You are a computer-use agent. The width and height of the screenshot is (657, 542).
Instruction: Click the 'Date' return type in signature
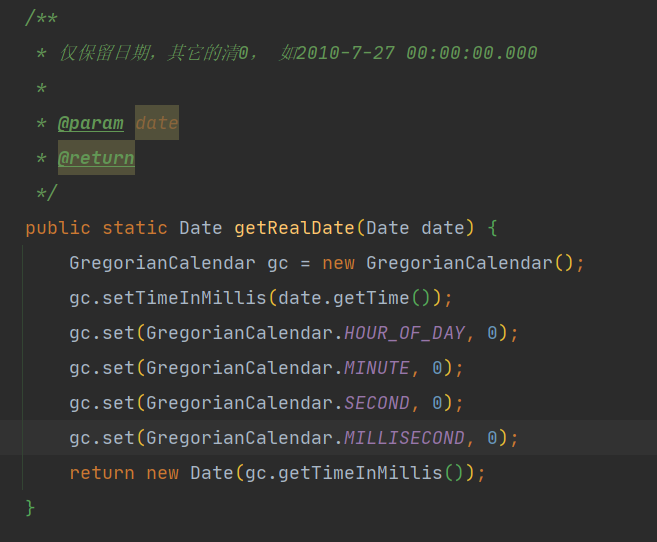coord(201,228)
